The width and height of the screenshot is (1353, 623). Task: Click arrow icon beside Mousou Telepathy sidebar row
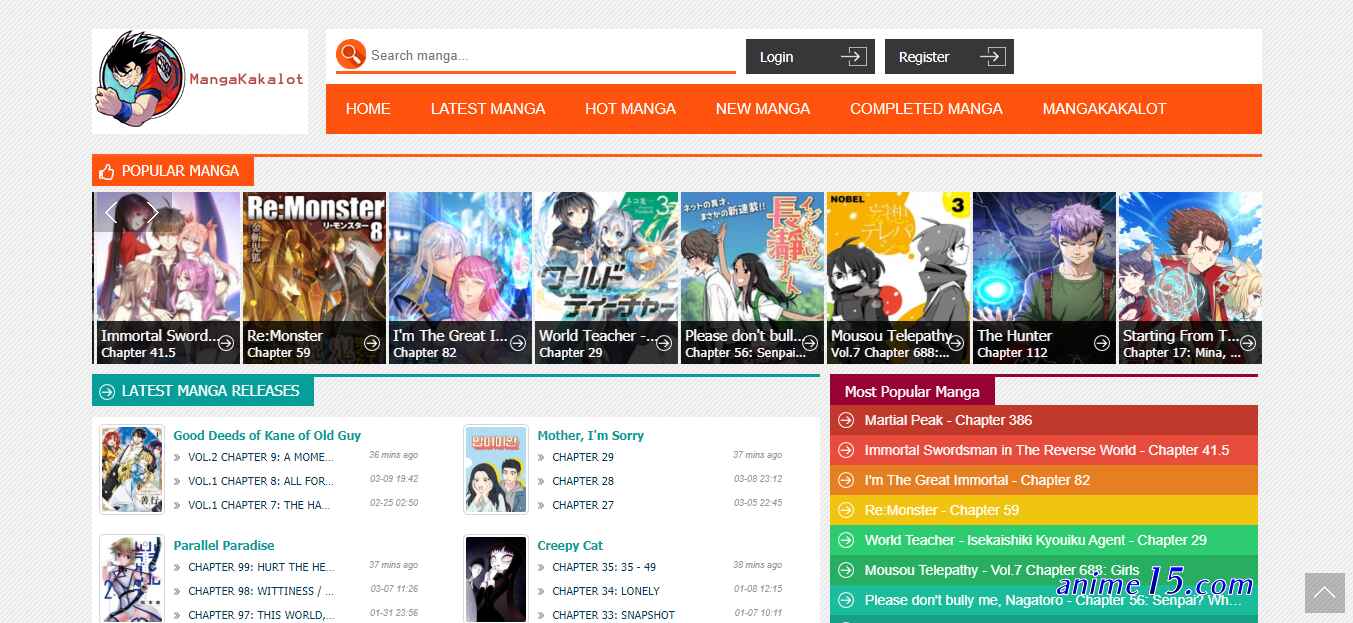(x=846, y=570)
